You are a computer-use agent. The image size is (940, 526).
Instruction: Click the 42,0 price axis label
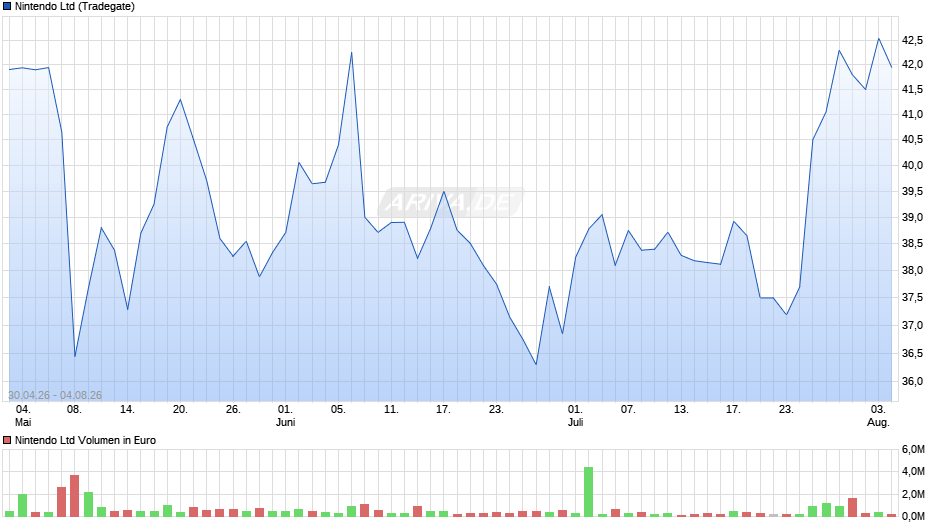912,64
